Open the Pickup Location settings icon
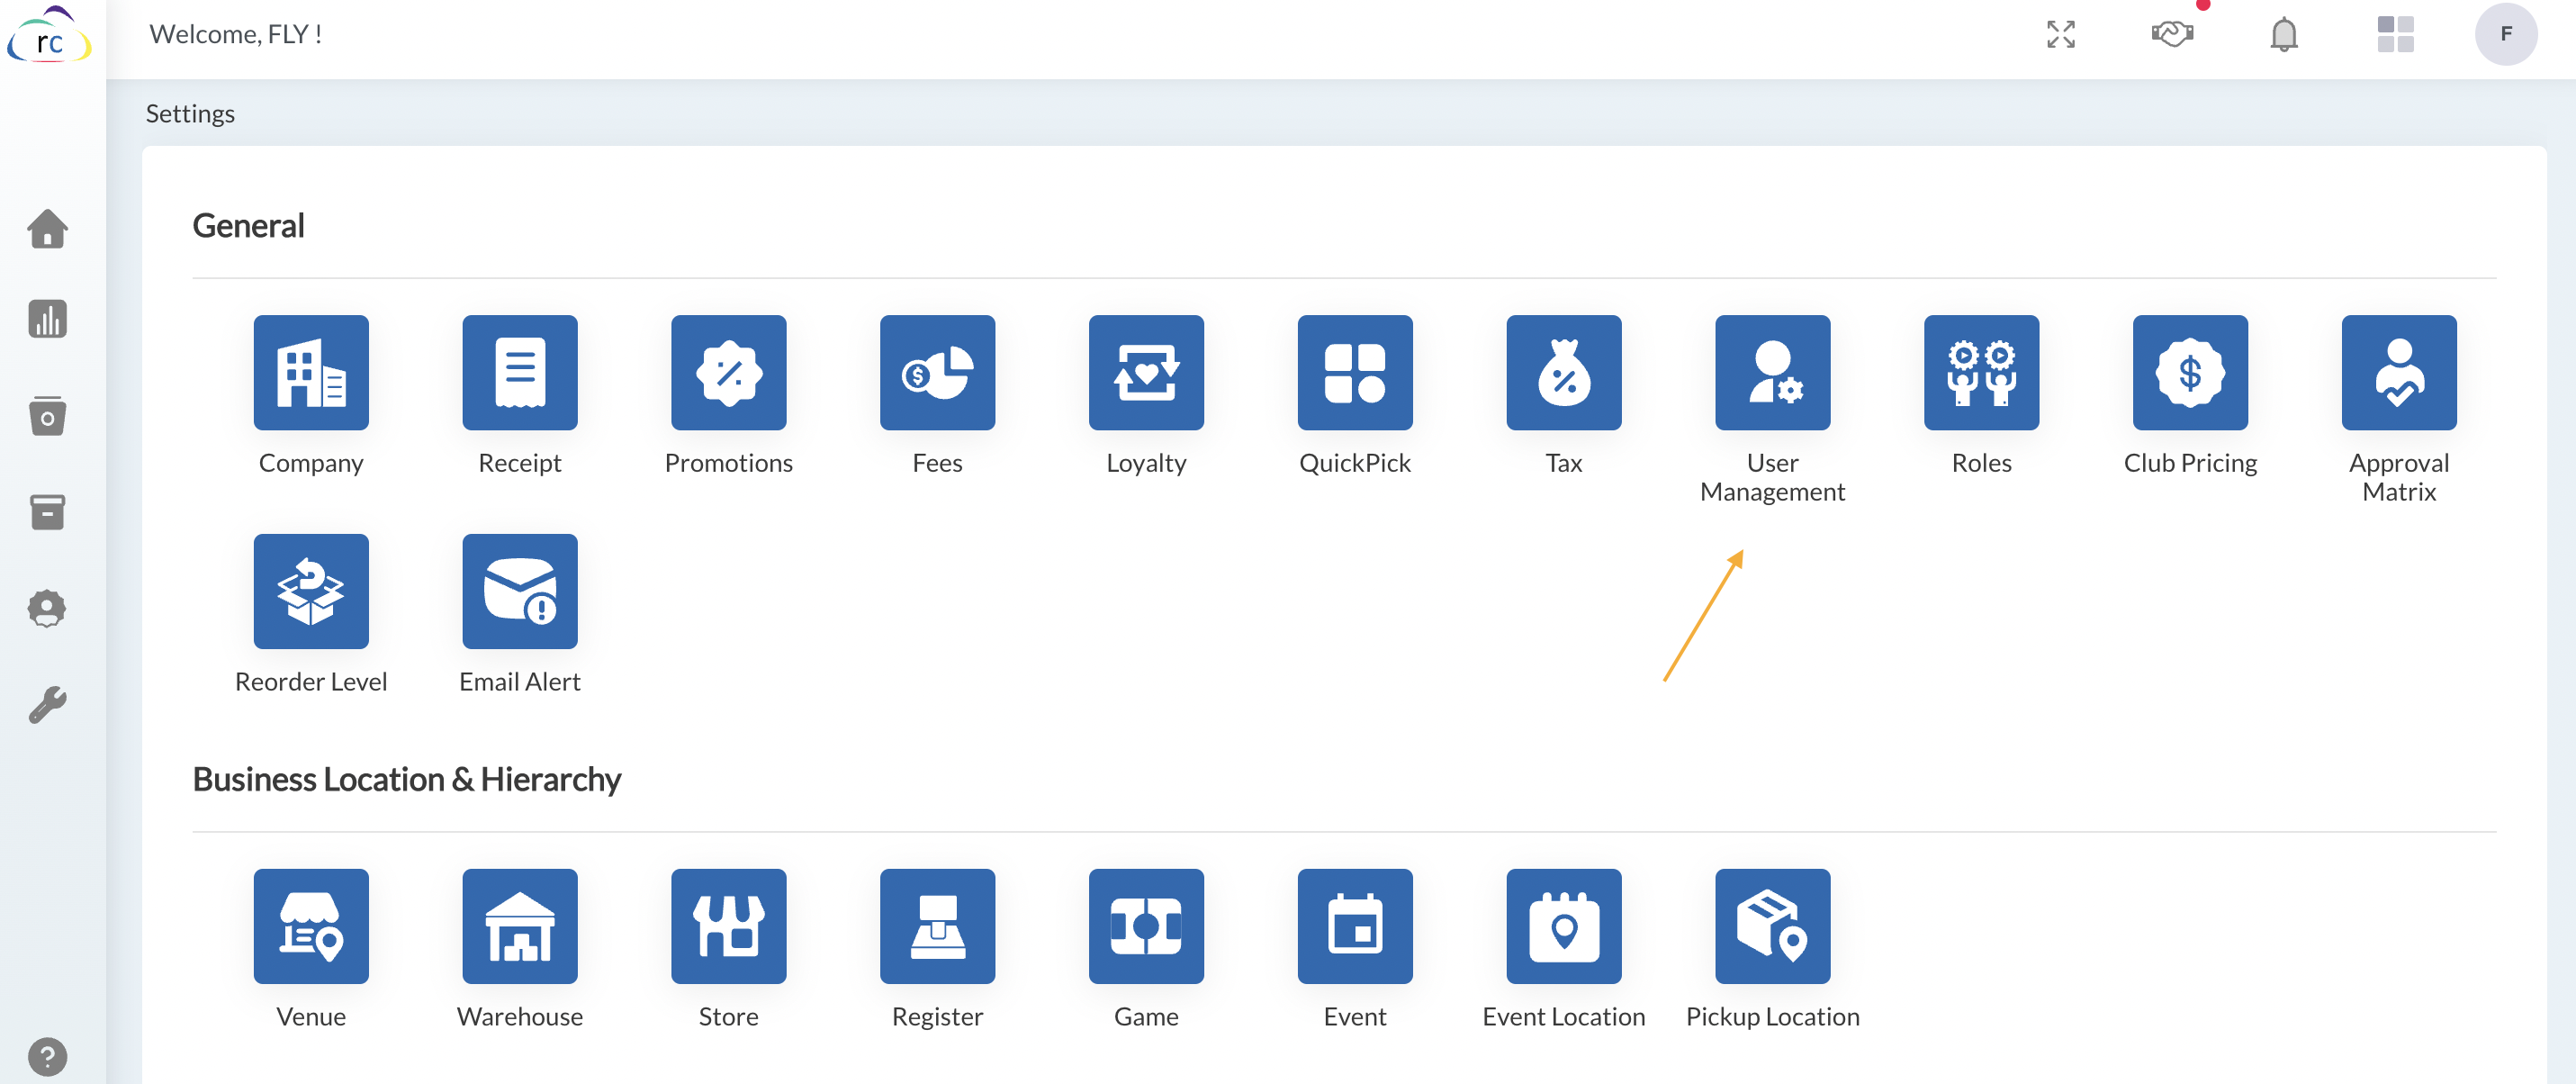Viewport: 2576px width, 1084px height. pyautogui.click(x=1771, y=926)
